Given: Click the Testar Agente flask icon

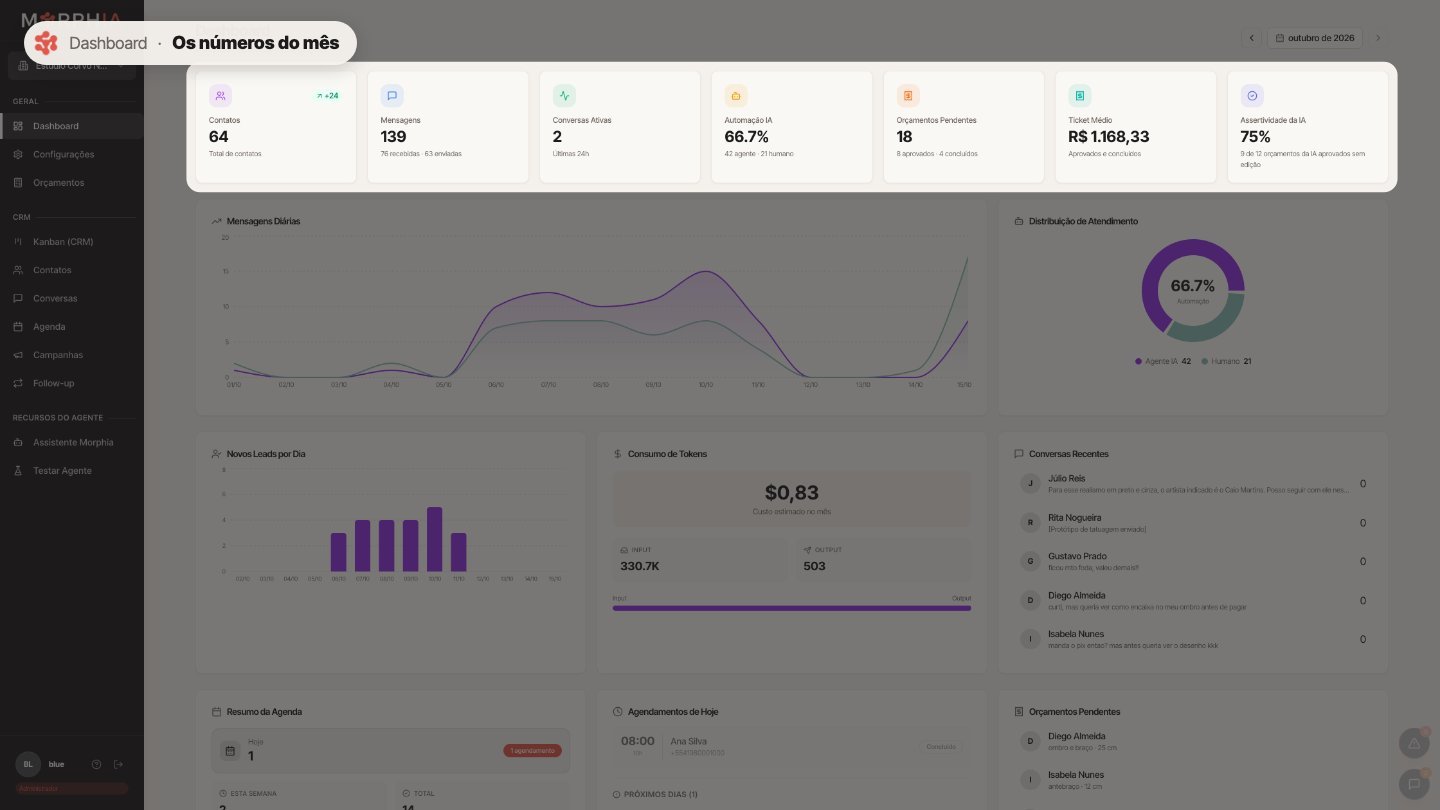Looking at the screenshot, I should pyautogui.click(x=18, y=471).
